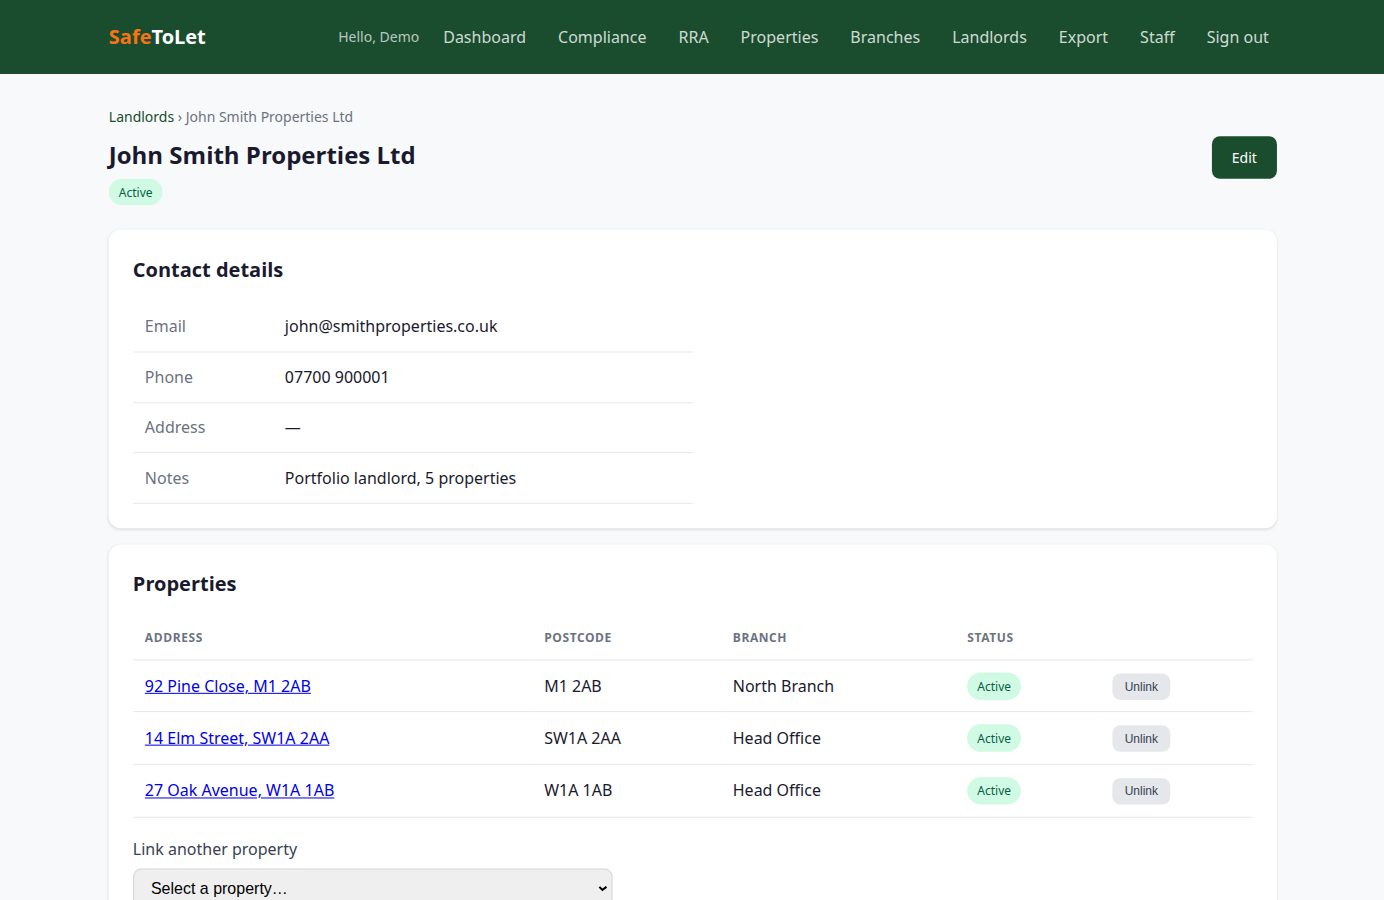
Task: Click the Active status for 92 Pine Close
Action: [x=993, y=686]
